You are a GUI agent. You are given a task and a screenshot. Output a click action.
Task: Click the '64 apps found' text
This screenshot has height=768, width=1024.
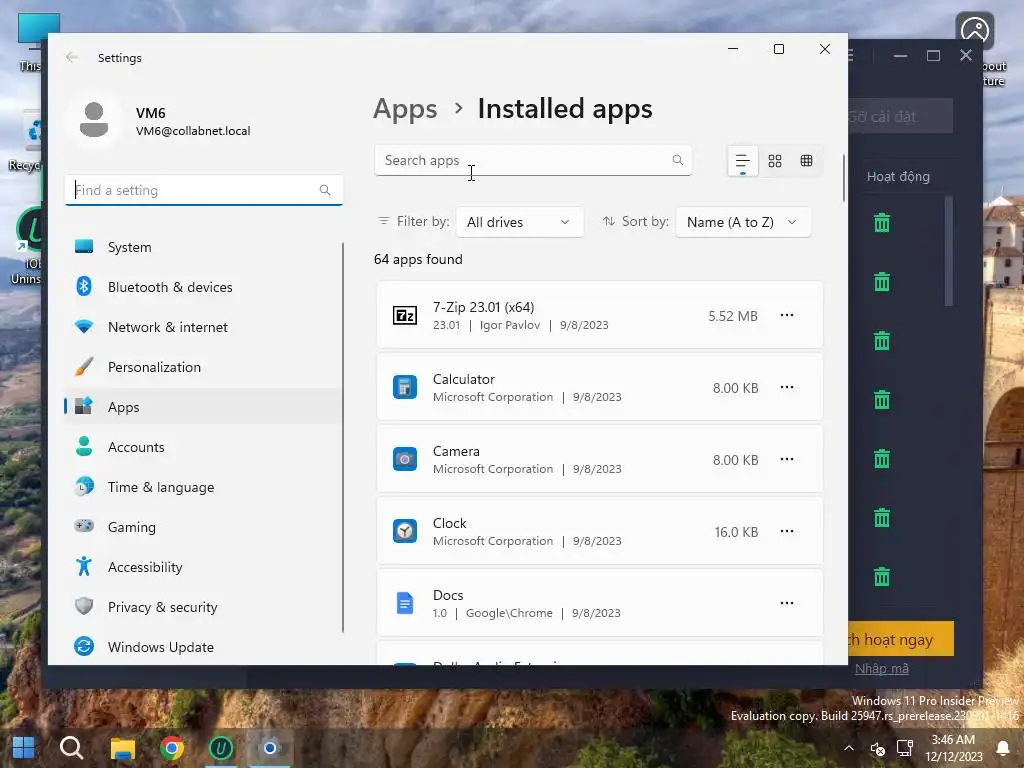pyautogui.click(x=418, y=259)
